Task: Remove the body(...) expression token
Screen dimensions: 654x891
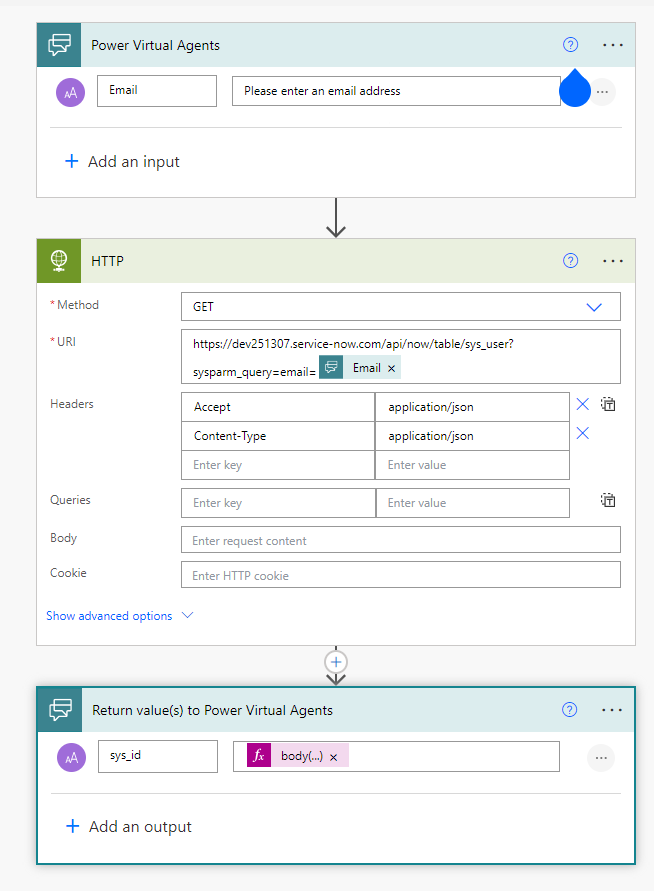Action: click(334, 757)
